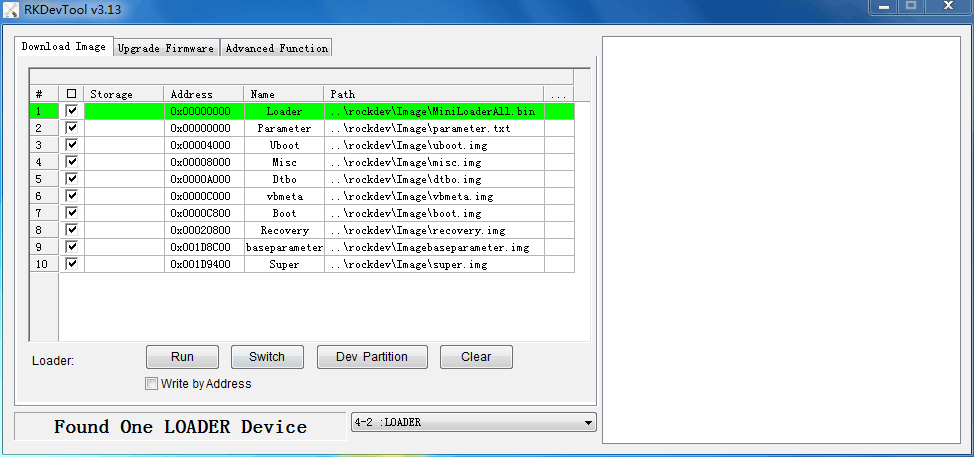Select the boot.img path cell
This screenshot has height=457, width=974.
tap(433, 213)
